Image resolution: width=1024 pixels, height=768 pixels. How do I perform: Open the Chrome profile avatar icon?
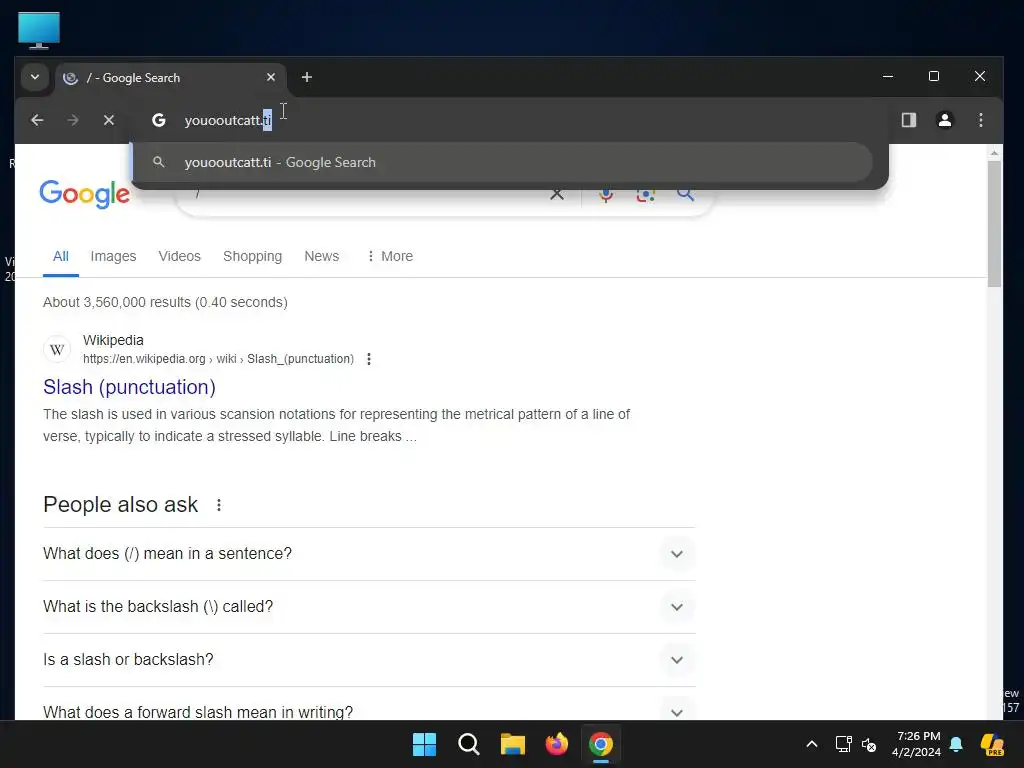[944, 120]
